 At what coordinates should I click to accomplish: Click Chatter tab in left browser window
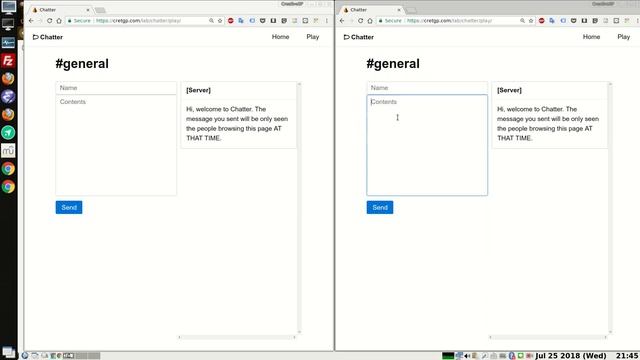(x=59, y=10)
